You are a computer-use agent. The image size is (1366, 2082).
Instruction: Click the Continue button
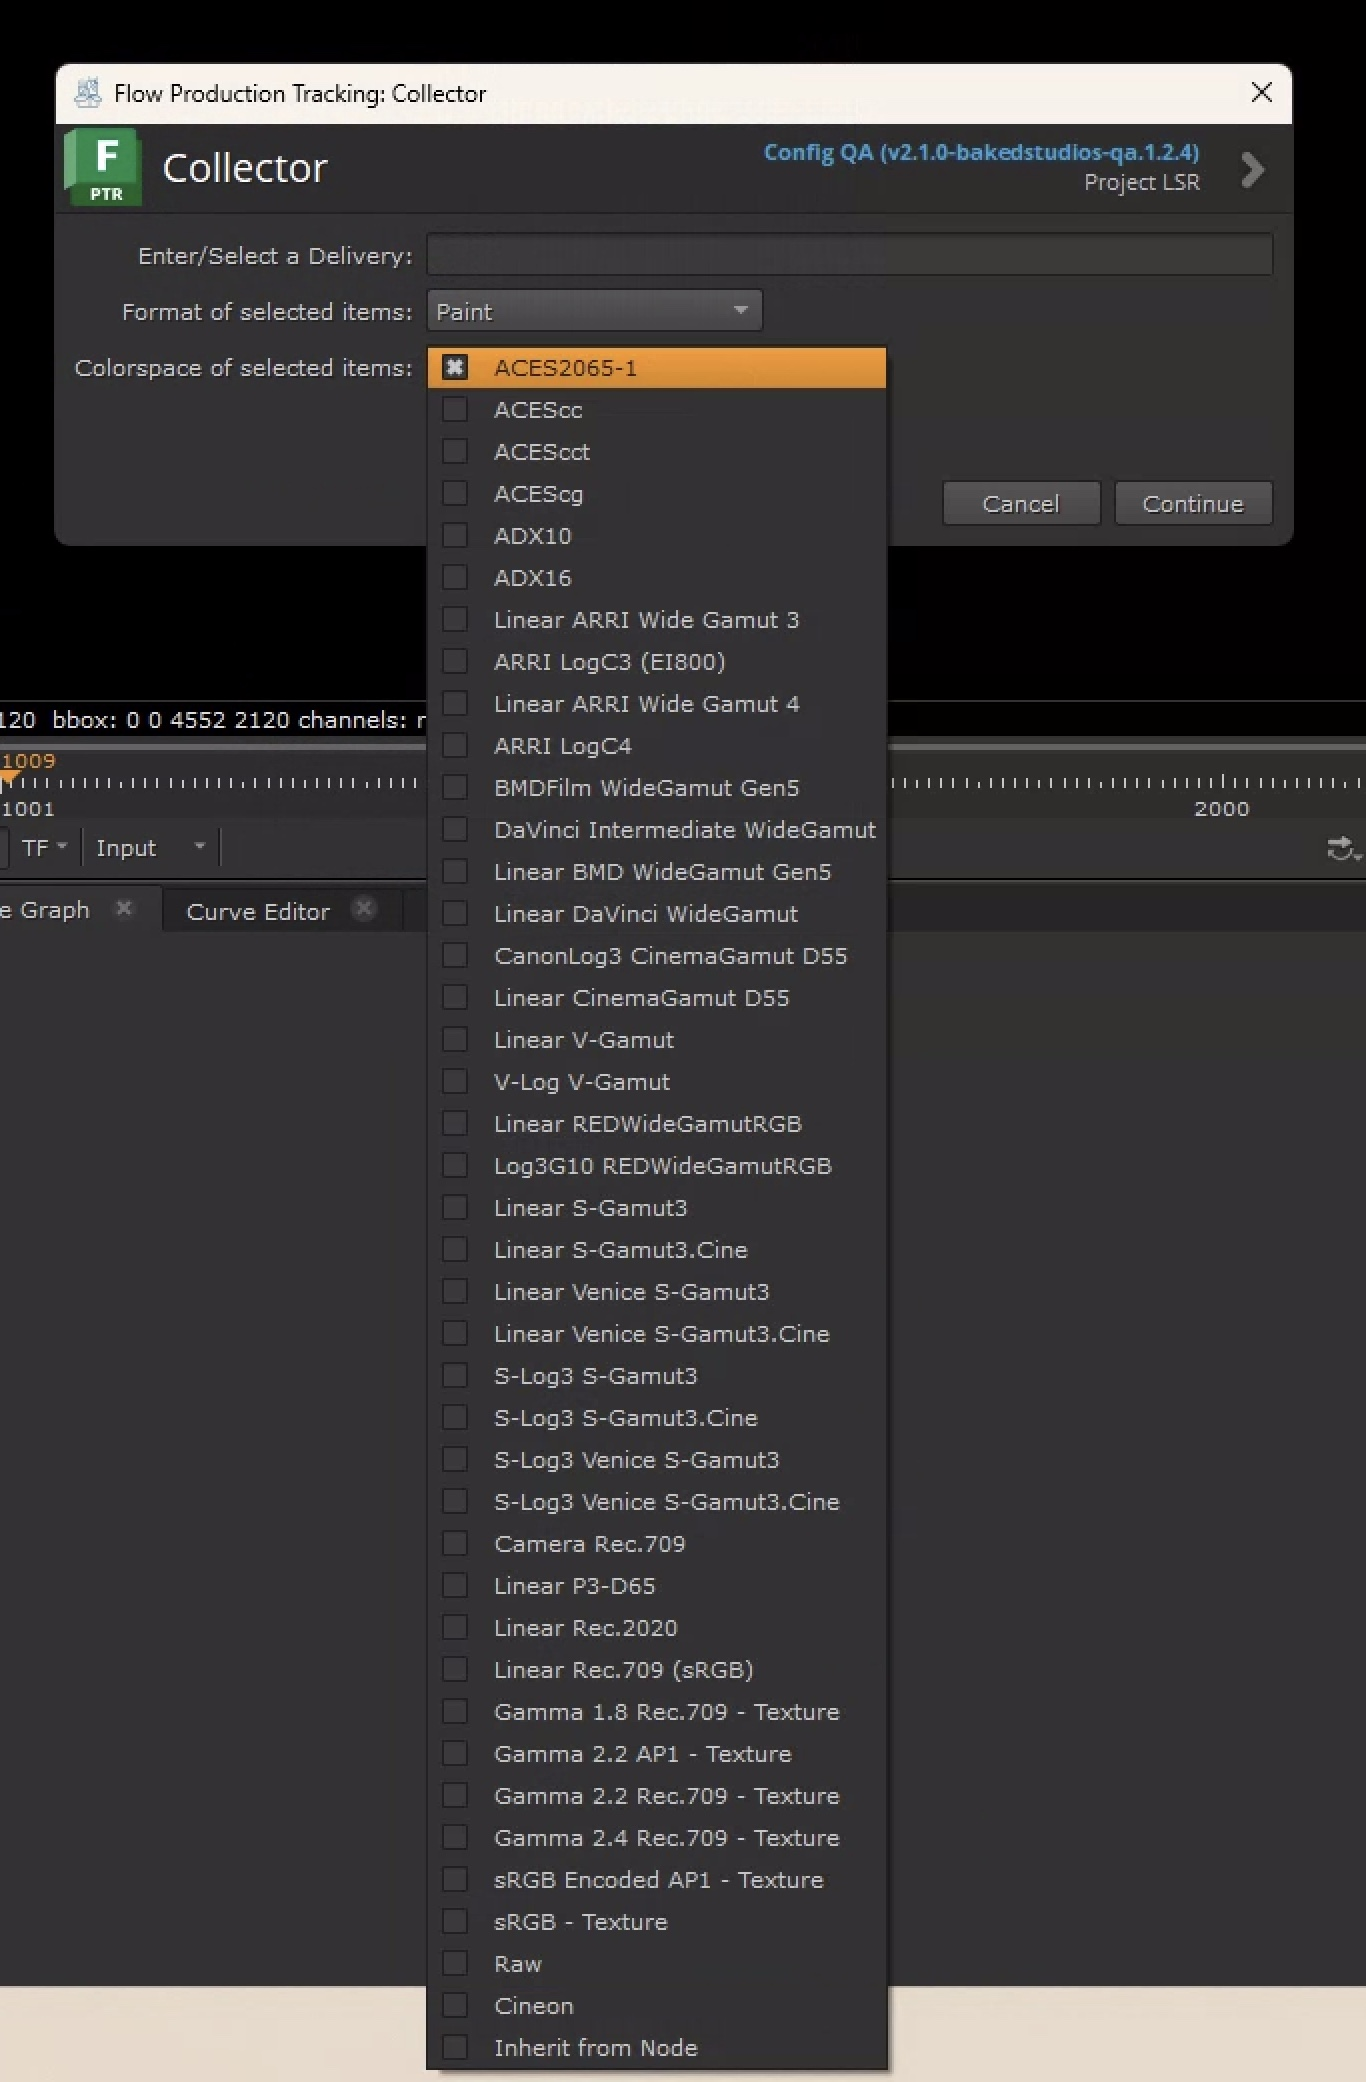(x=1193, y=503)
